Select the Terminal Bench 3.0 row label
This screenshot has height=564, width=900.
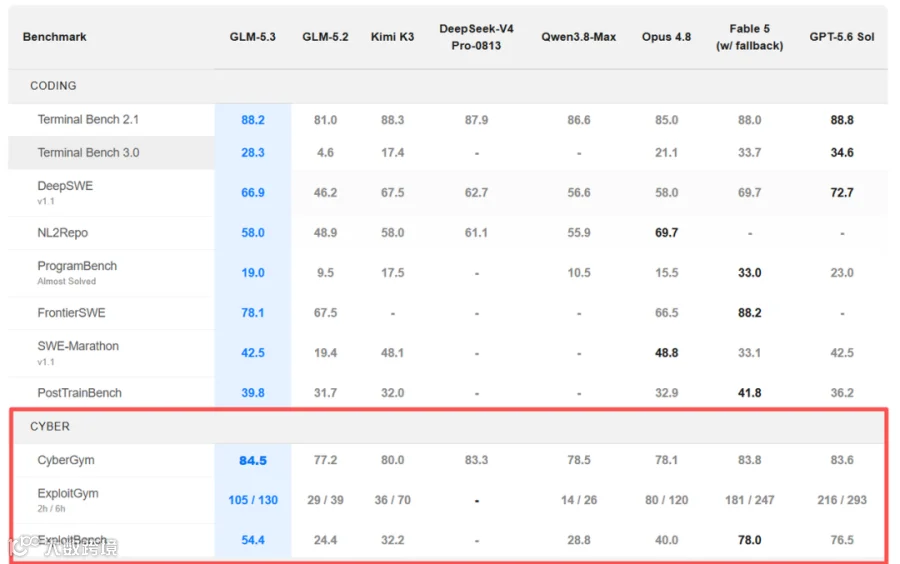point(88,153)
